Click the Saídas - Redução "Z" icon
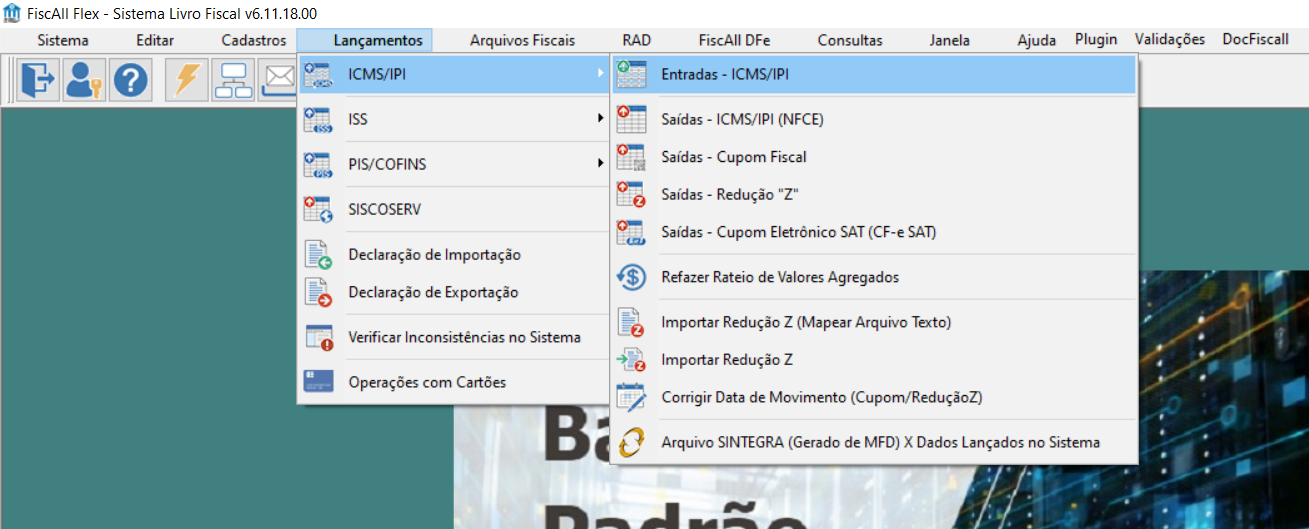Viewport: 1309px width, 529px height. tap(632, 194)
